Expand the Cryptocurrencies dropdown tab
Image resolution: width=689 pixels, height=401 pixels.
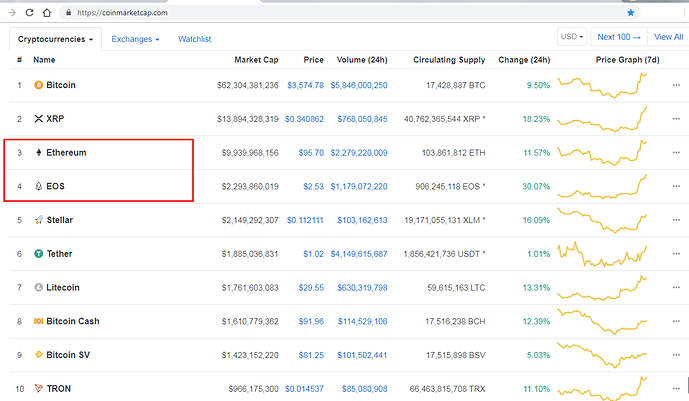click(55, 39)
